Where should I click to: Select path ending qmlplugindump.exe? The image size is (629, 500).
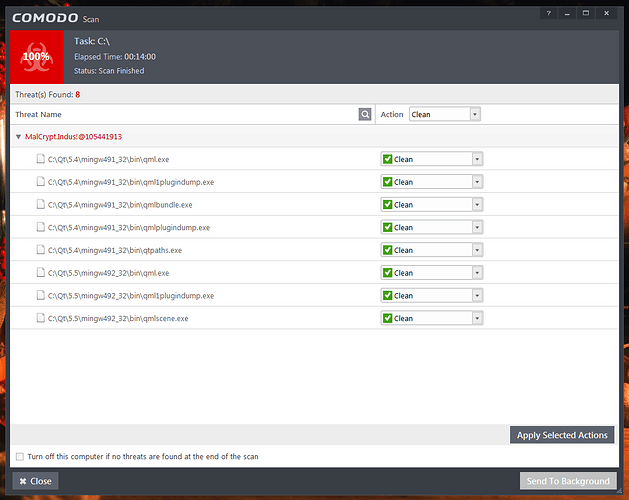point(129,228)
